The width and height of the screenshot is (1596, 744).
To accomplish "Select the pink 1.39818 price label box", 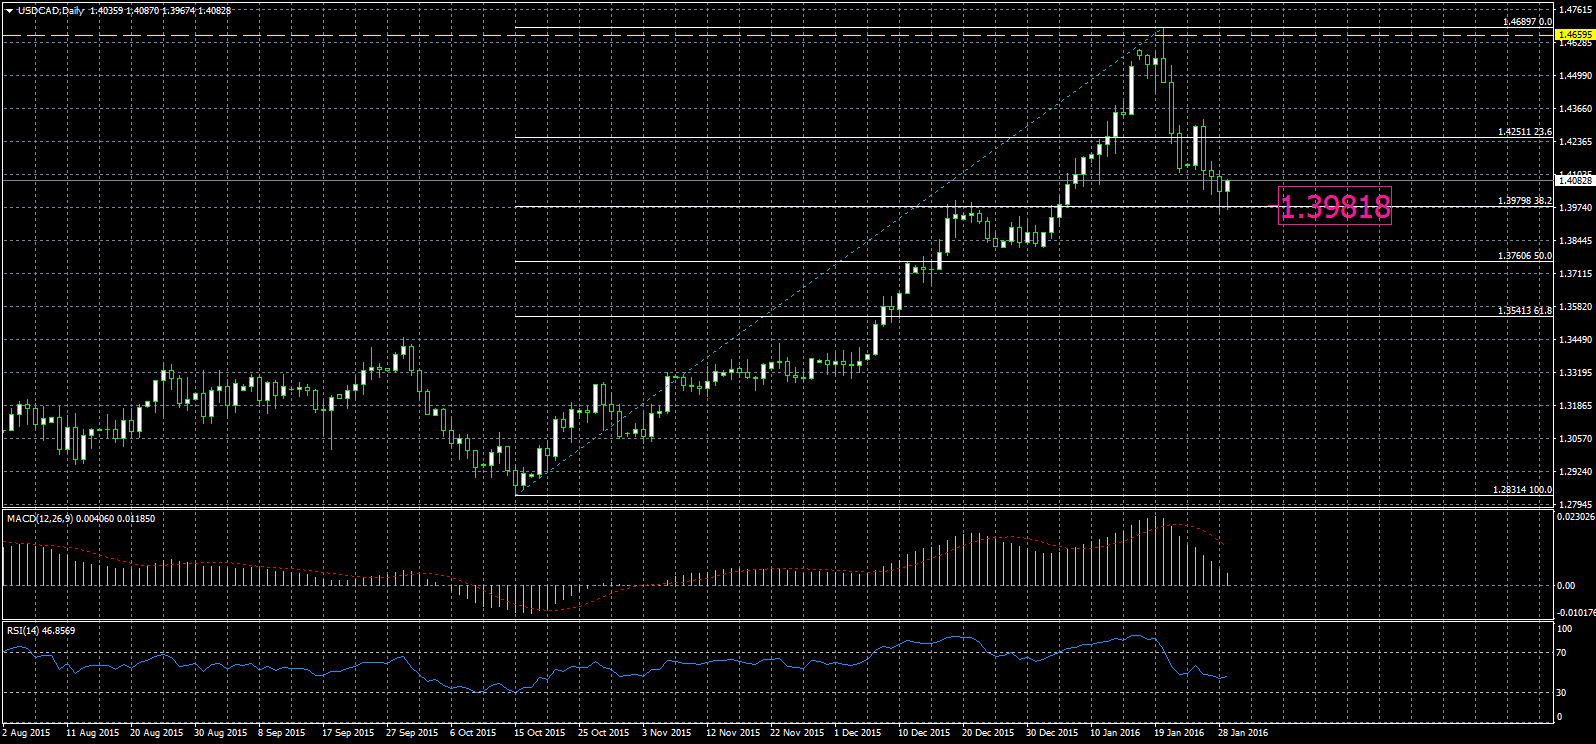I will point(1334,206).
